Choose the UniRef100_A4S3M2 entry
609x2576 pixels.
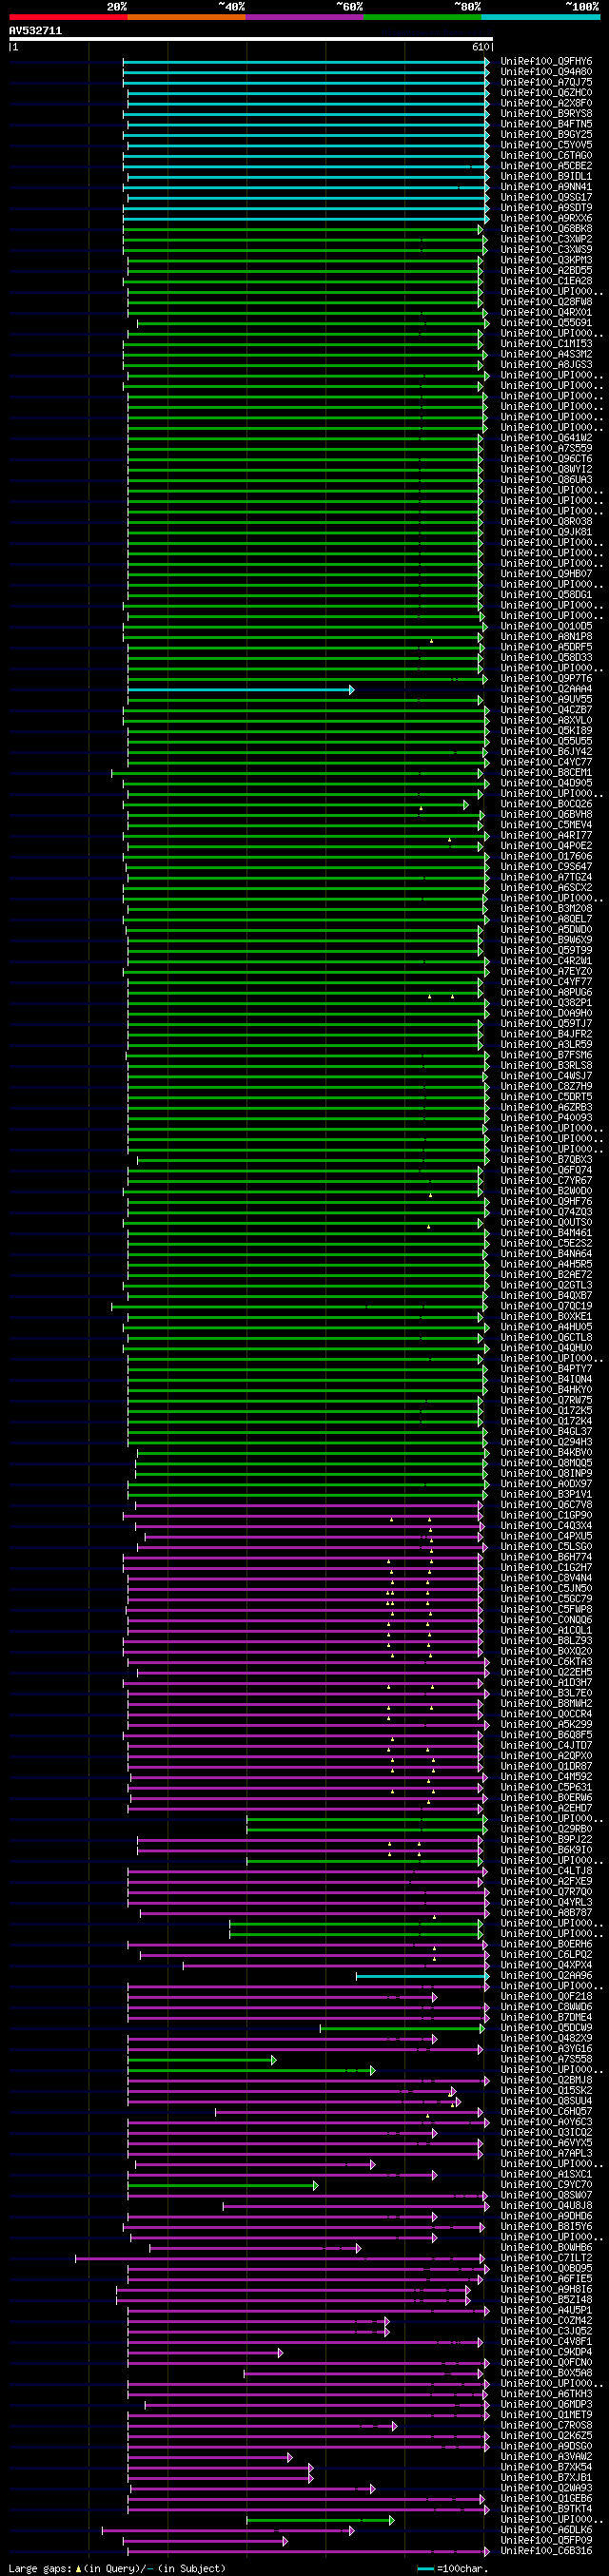[x=546, y=355]
